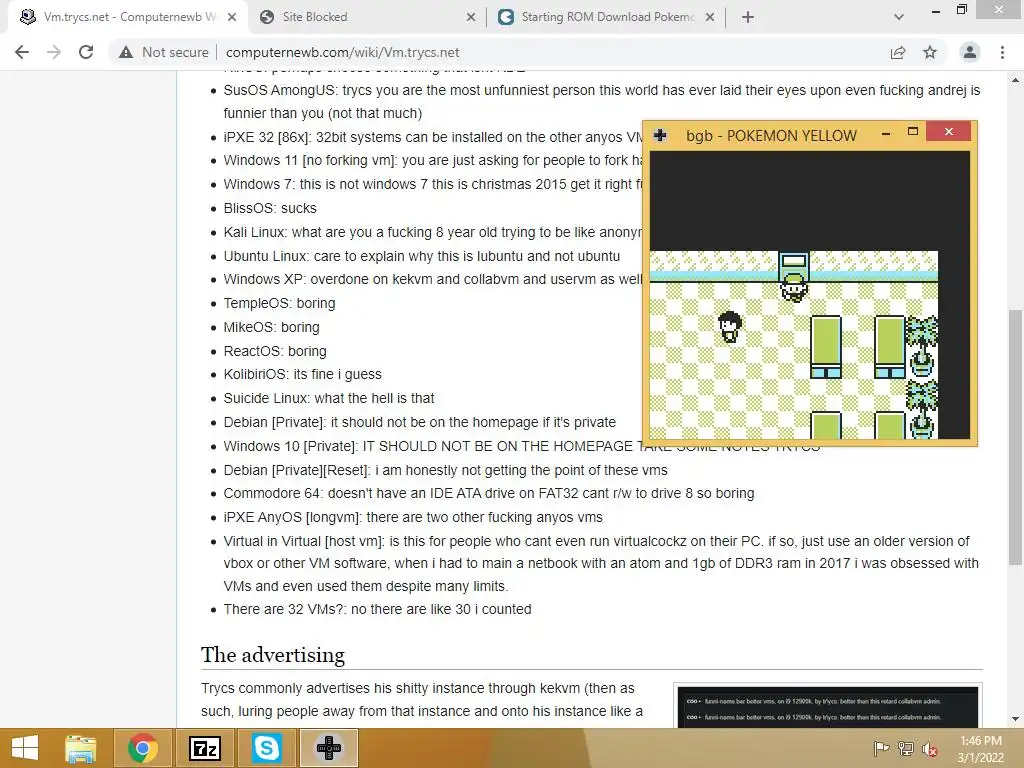The image size is (1024, 768).
Task: Close the bgb Pokemon Yellow window
Action: 949,132
